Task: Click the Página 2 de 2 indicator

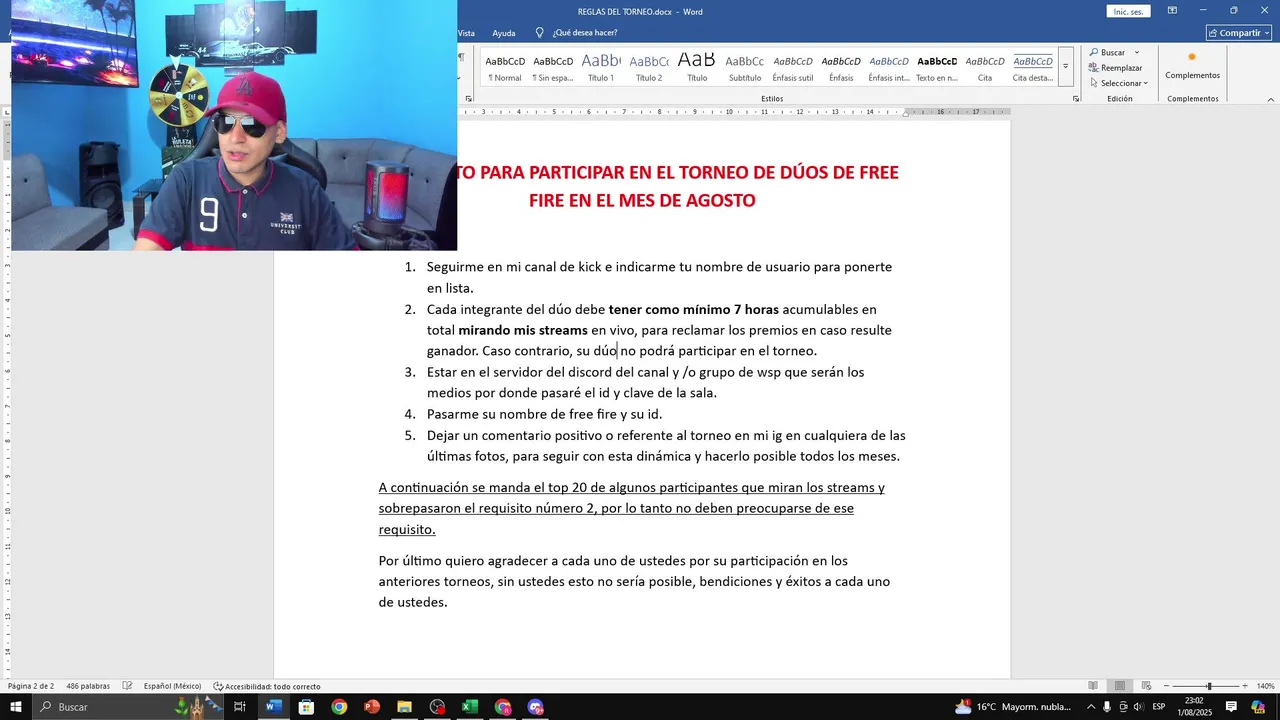Action: (31, 686)
